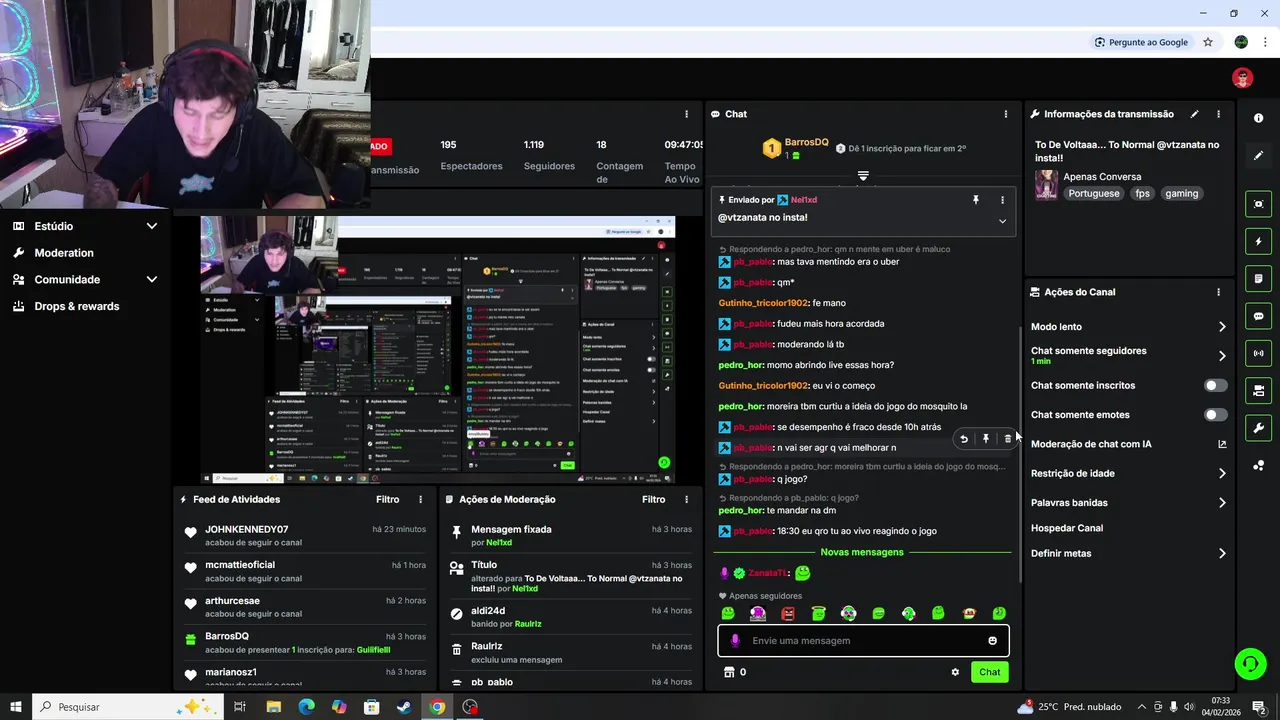1280x720 pixels.
Task: Click the gaming tag
Action: tap(1181, 194)
